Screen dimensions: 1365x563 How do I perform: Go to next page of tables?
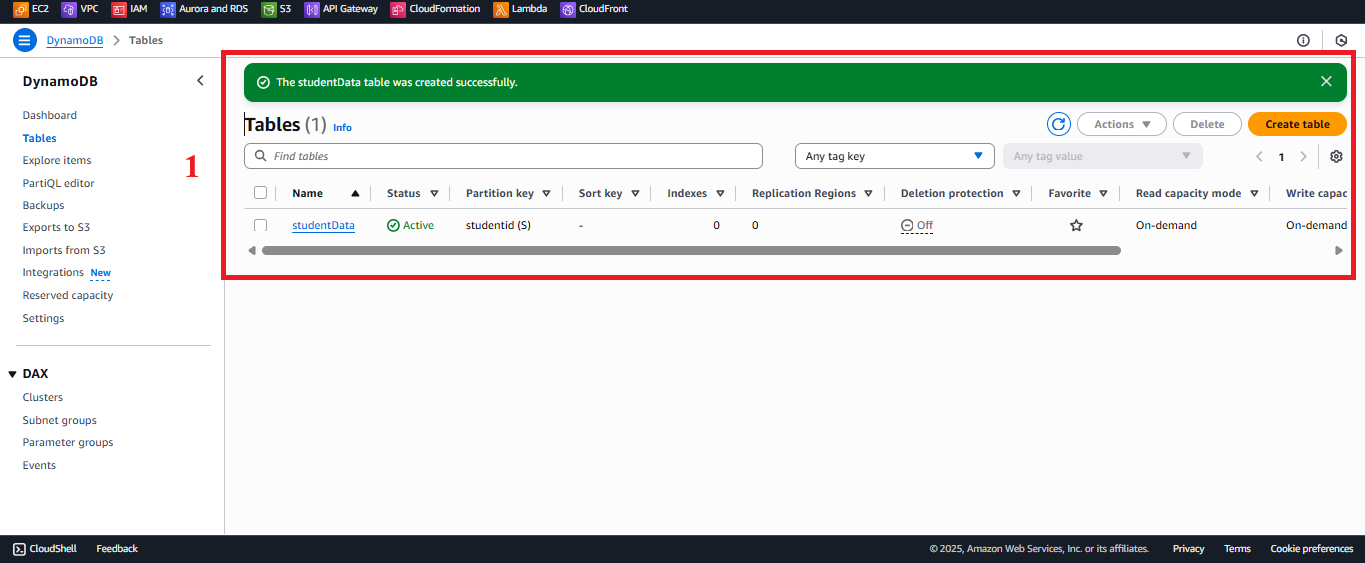coord(1303,157)
